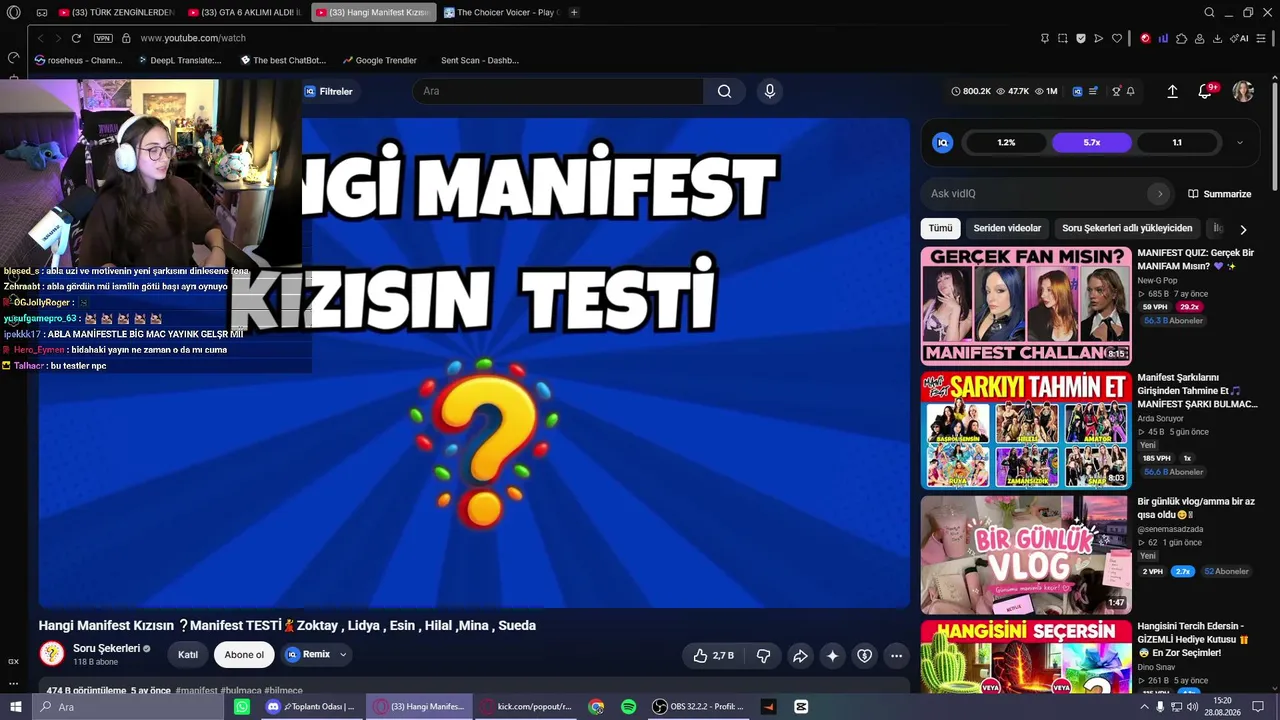Screen dimensions: 1280x720
Task: Open 'Hangisini Tercih Edersin' video title
Action: (1193, 639)
